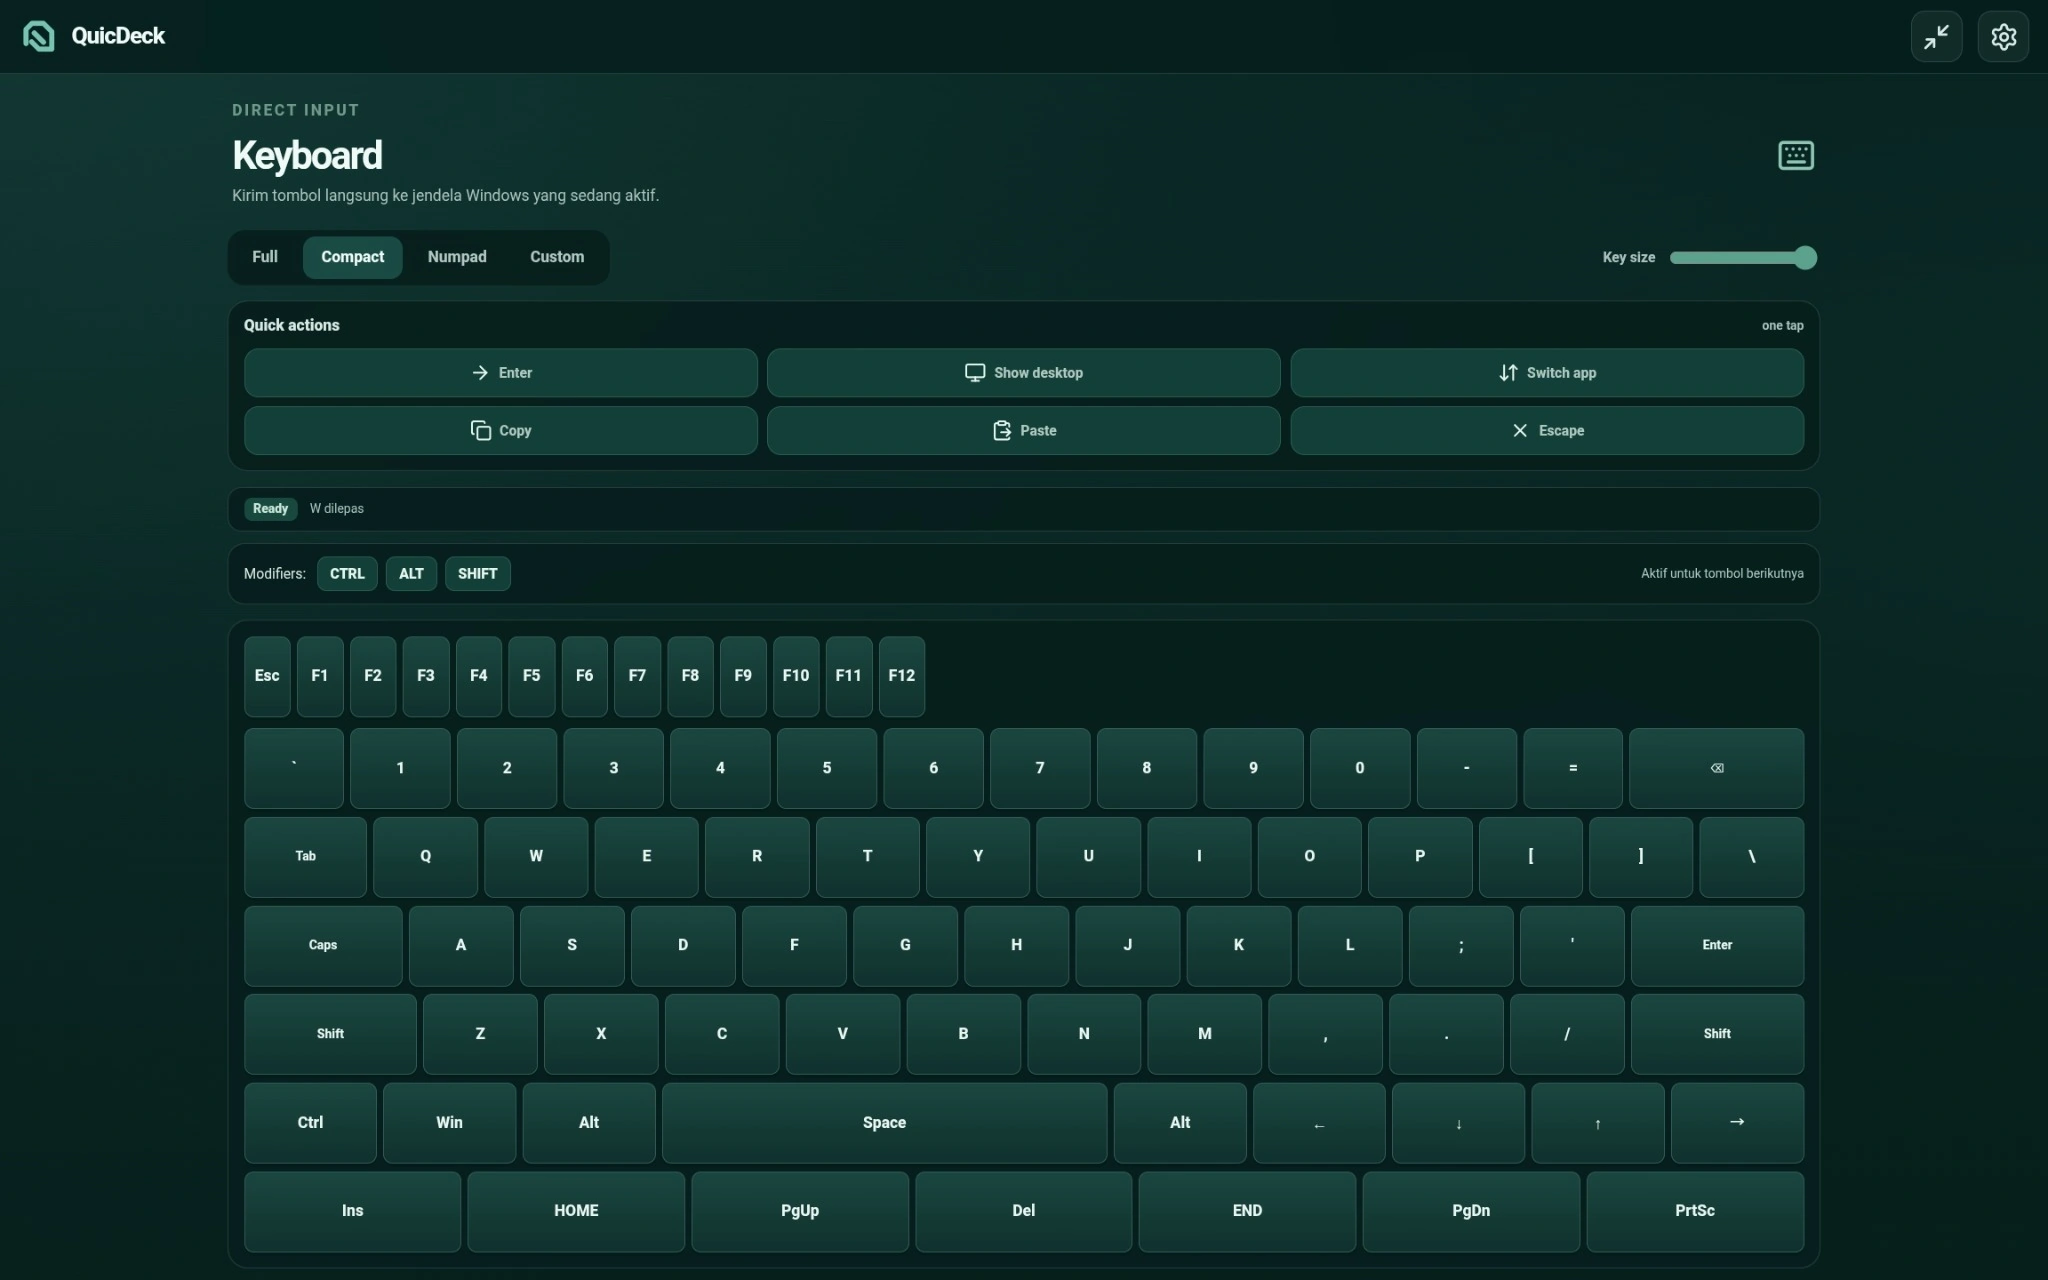Click the 'W dilepas' status text

[x=337, y=509]
